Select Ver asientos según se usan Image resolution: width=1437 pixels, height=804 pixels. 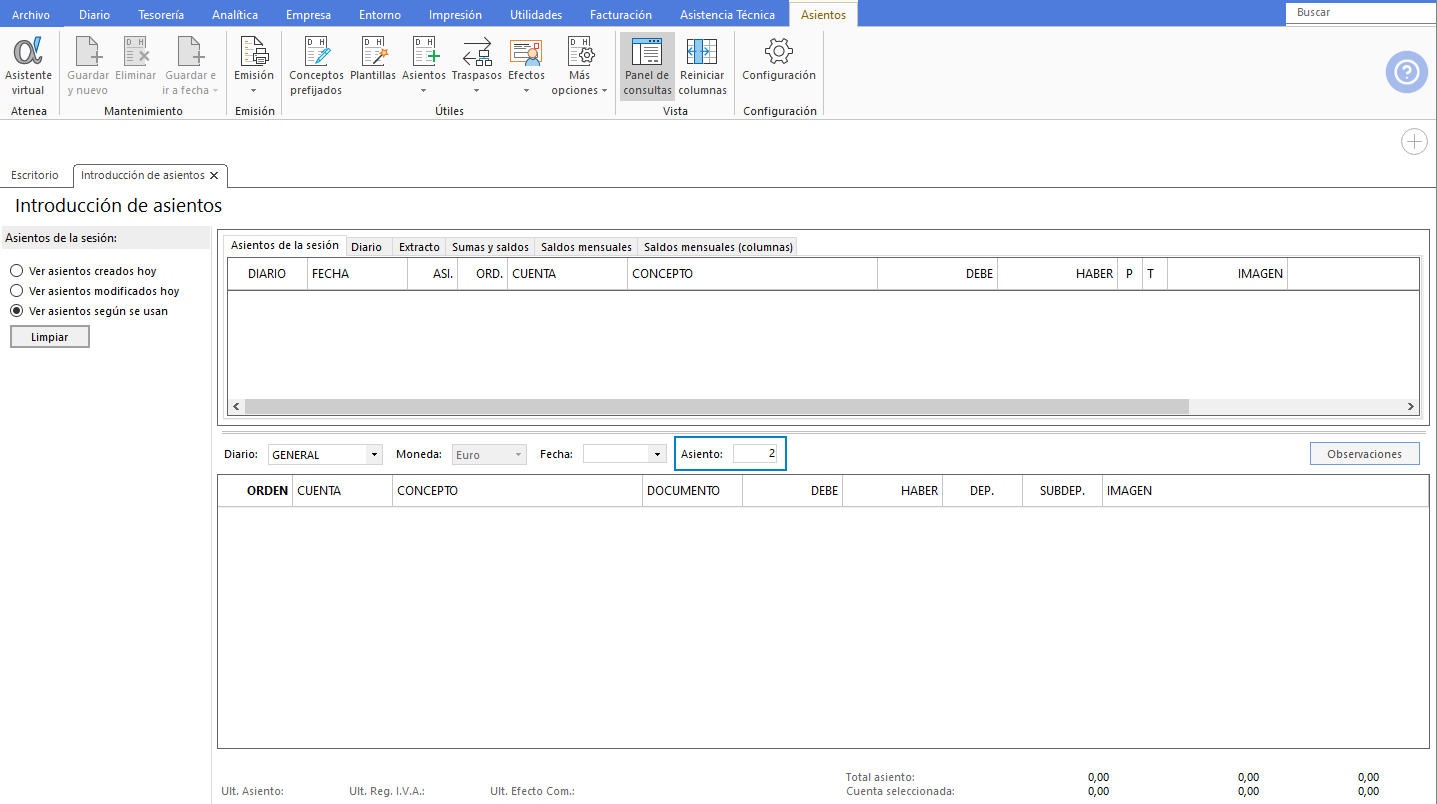[16, 311]
